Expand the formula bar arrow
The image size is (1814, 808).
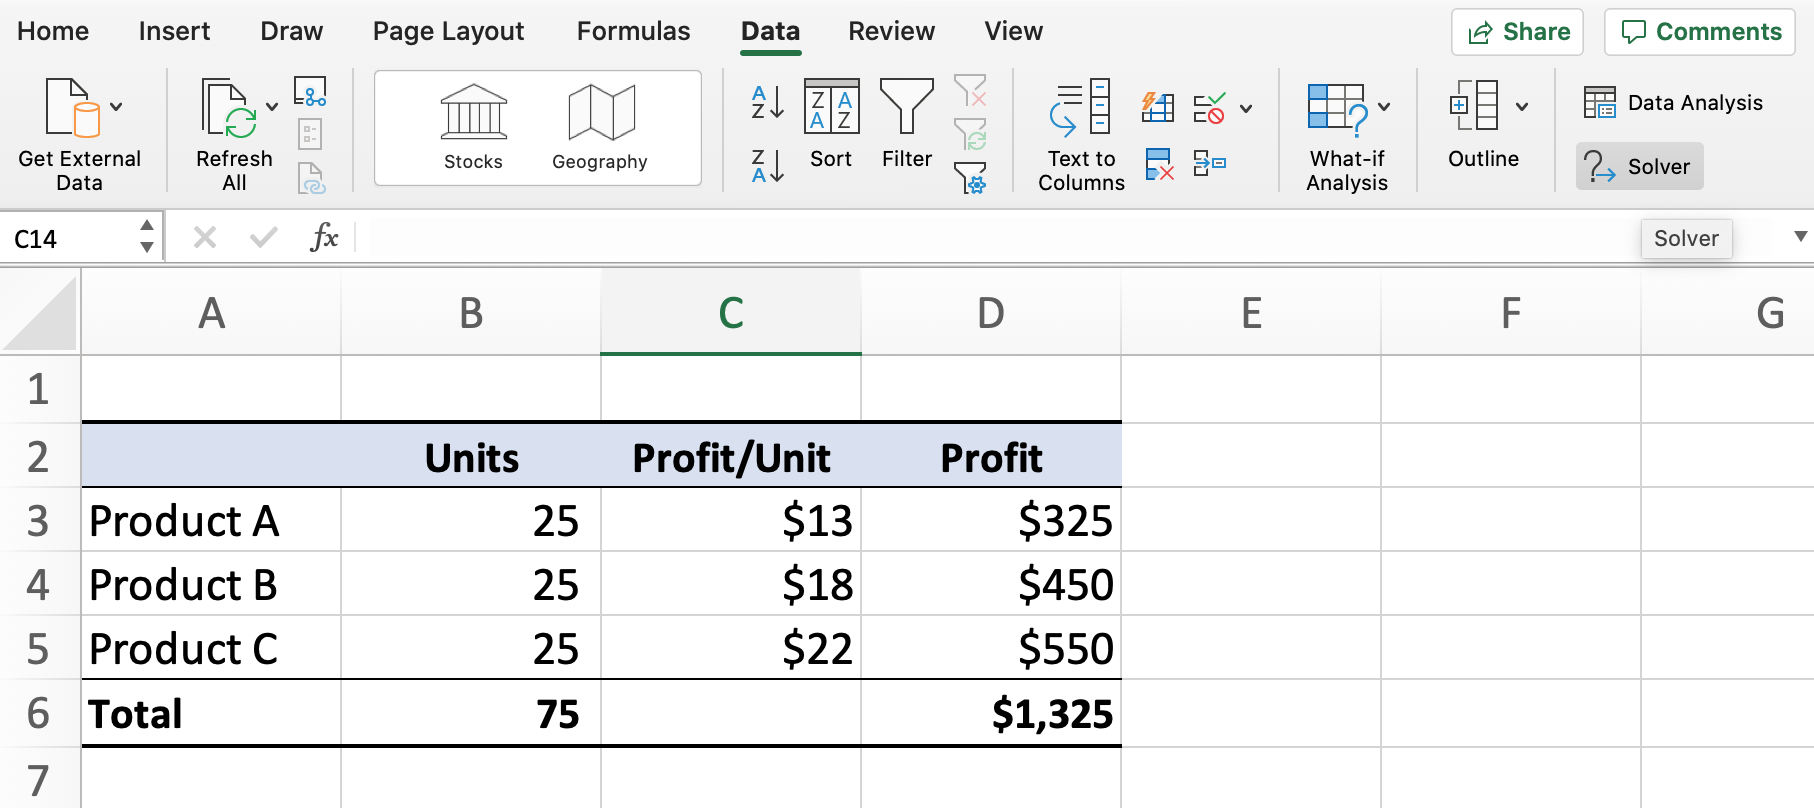(1800, 237)
